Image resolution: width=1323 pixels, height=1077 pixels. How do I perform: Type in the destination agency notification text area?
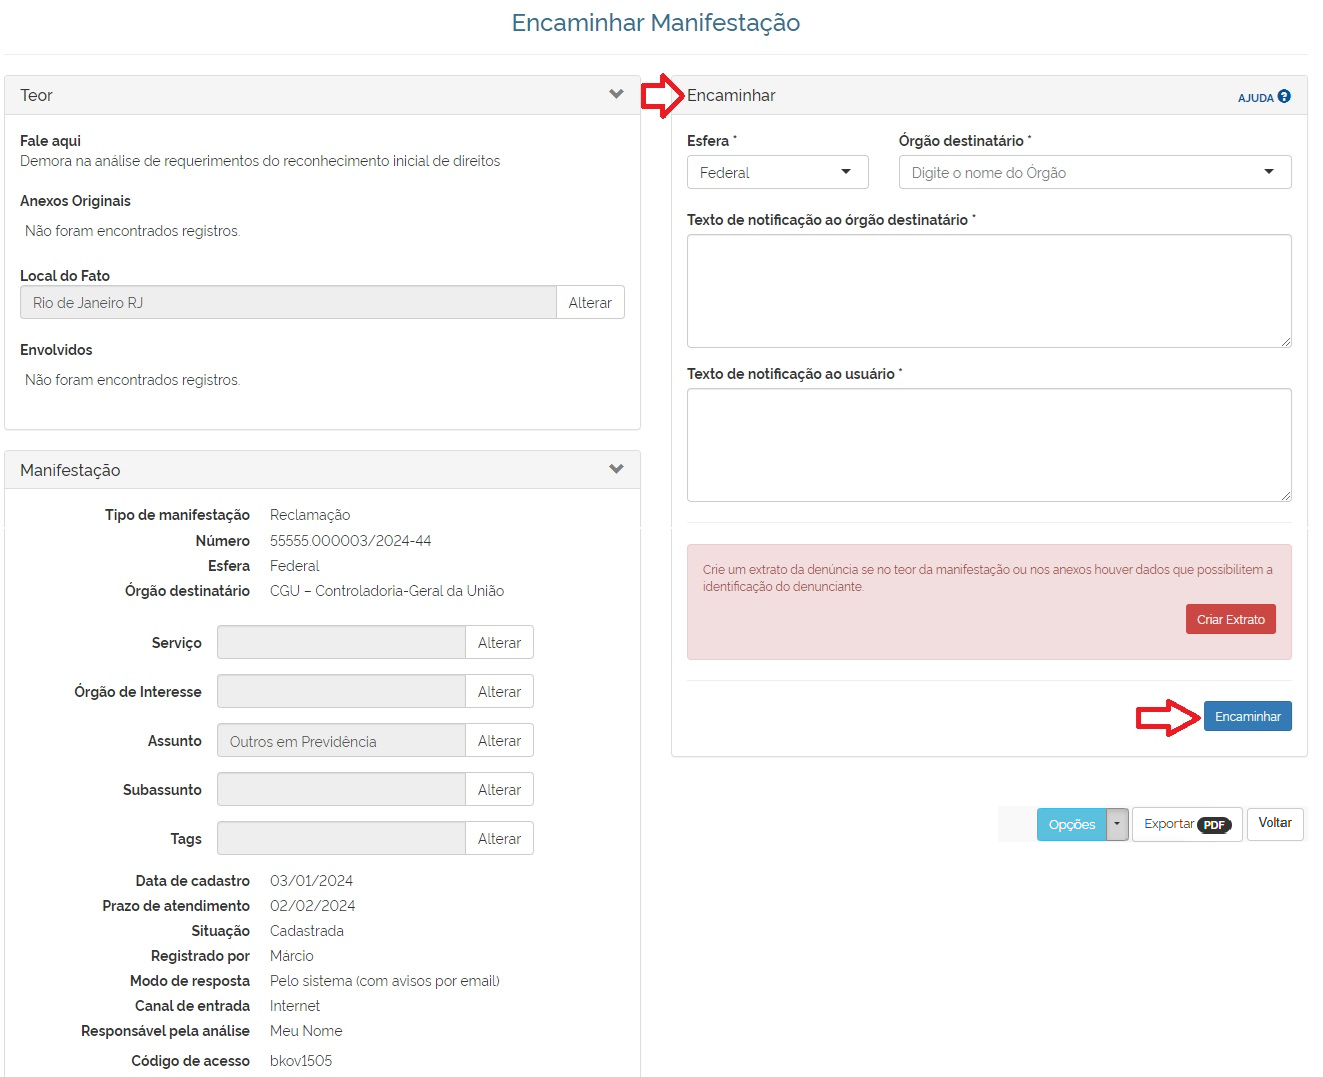988,291
